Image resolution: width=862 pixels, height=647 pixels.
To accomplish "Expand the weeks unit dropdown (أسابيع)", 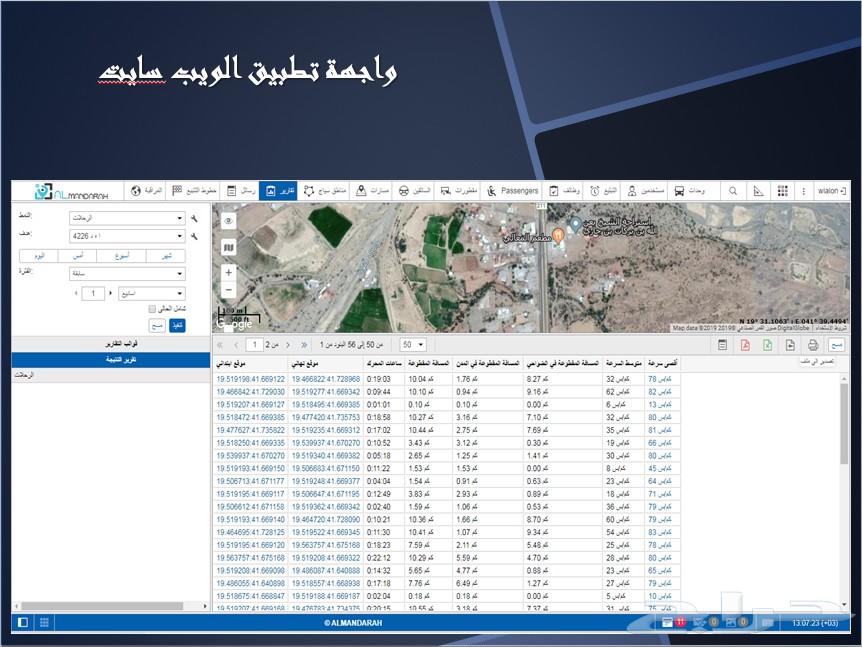I will [x=152, y=293].
